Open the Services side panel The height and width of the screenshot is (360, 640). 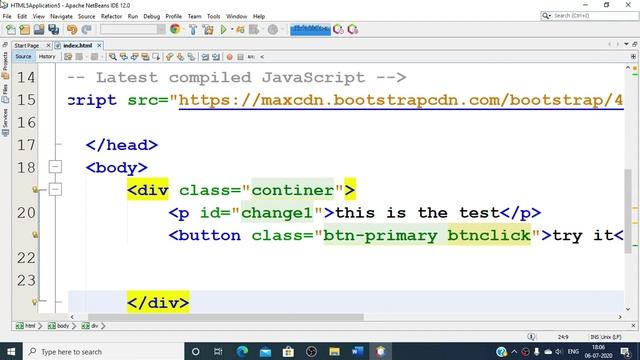click(5, 122)
